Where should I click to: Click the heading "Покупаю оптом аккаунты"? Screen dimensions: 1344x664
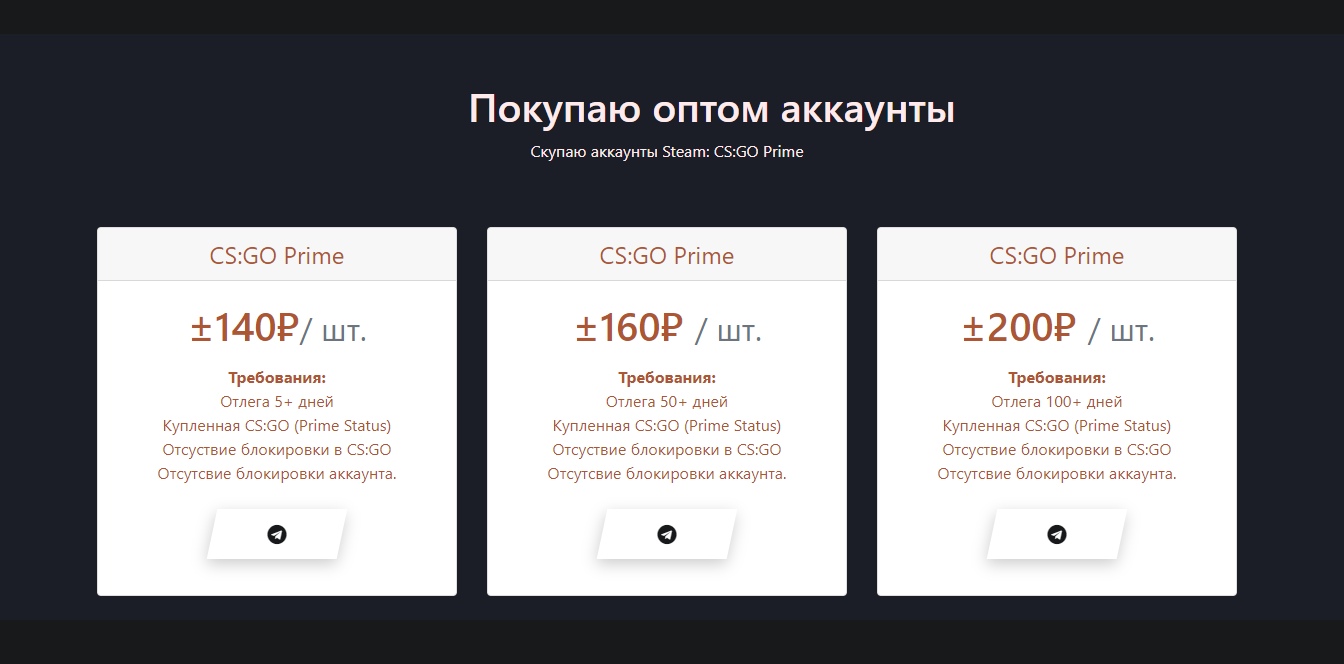[x=711, y=109]
